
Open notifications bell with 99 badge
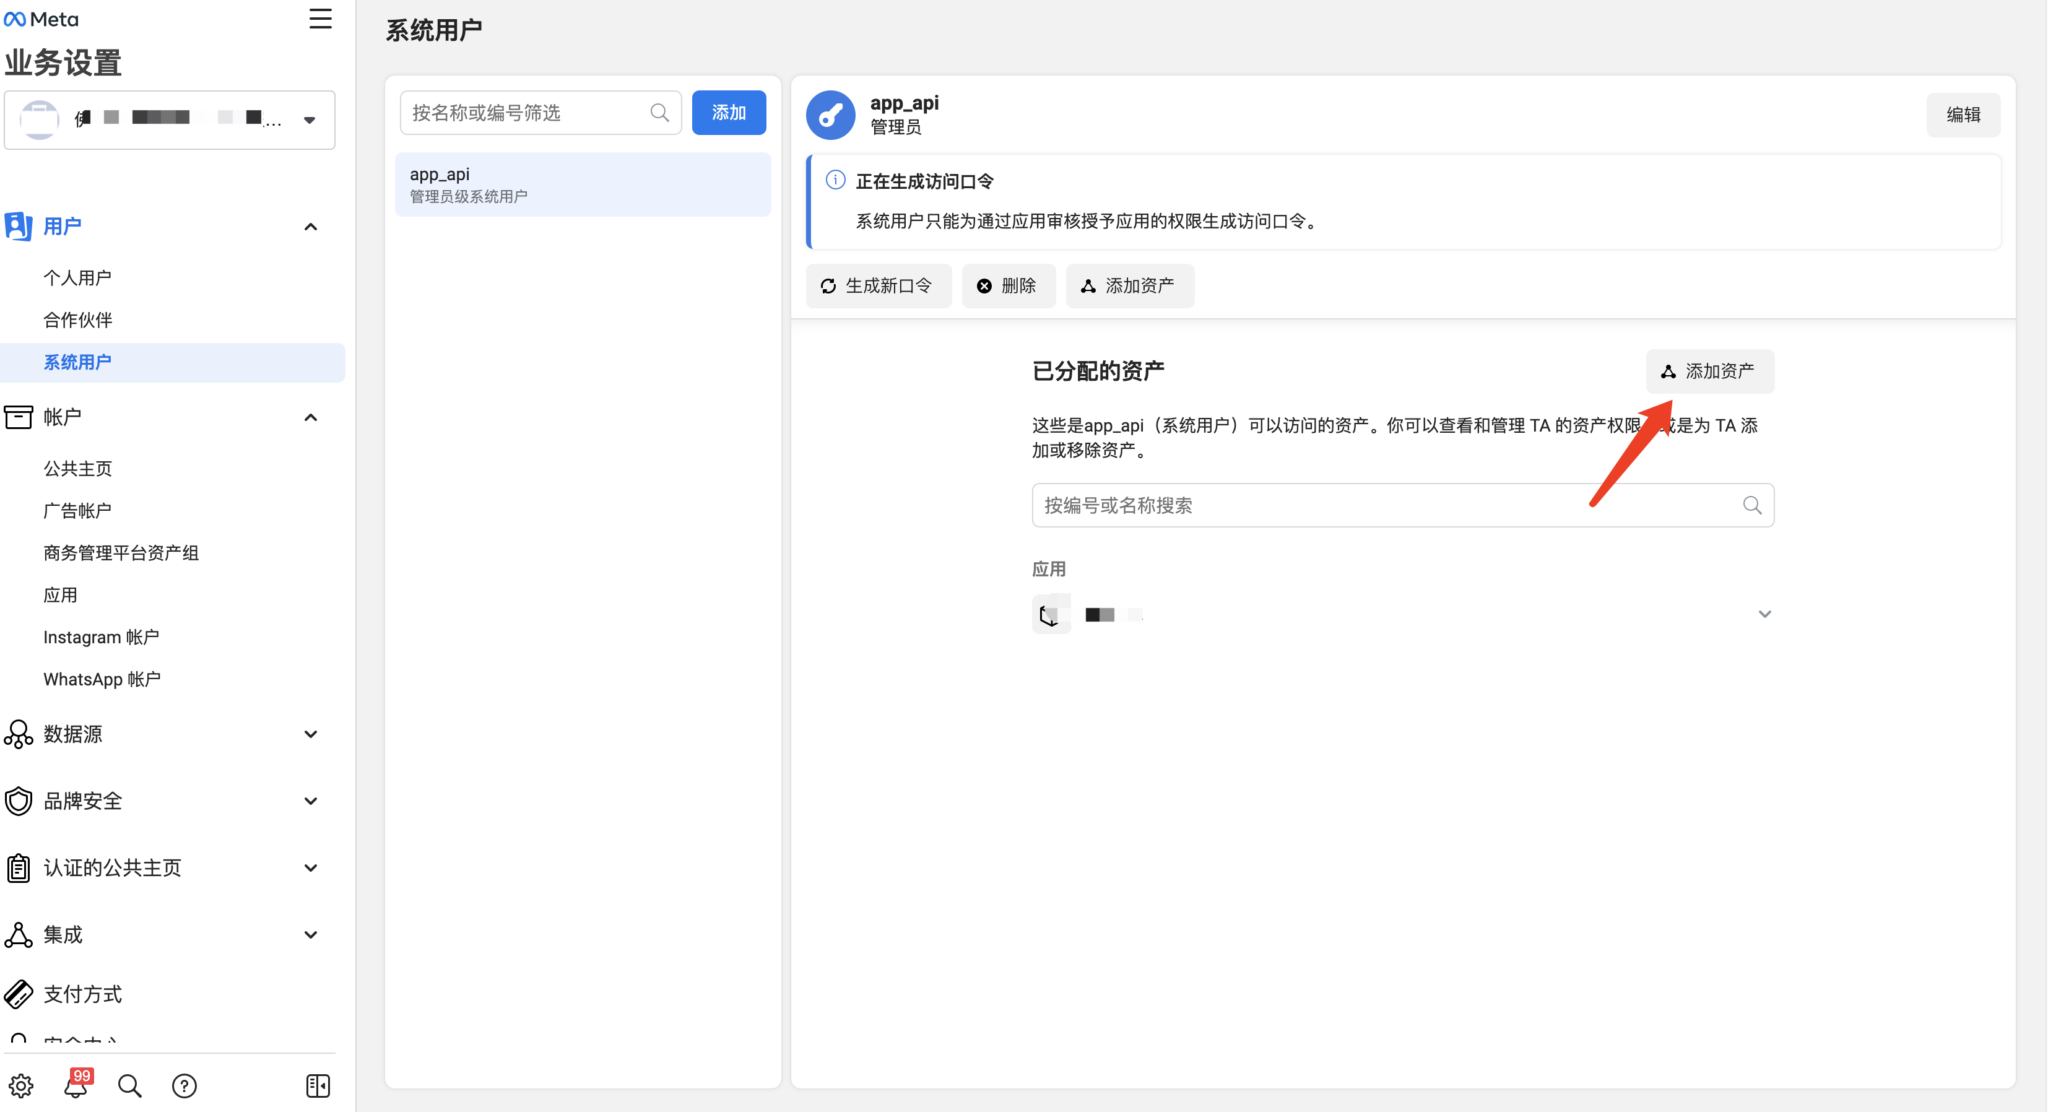tap(76, 1085)
